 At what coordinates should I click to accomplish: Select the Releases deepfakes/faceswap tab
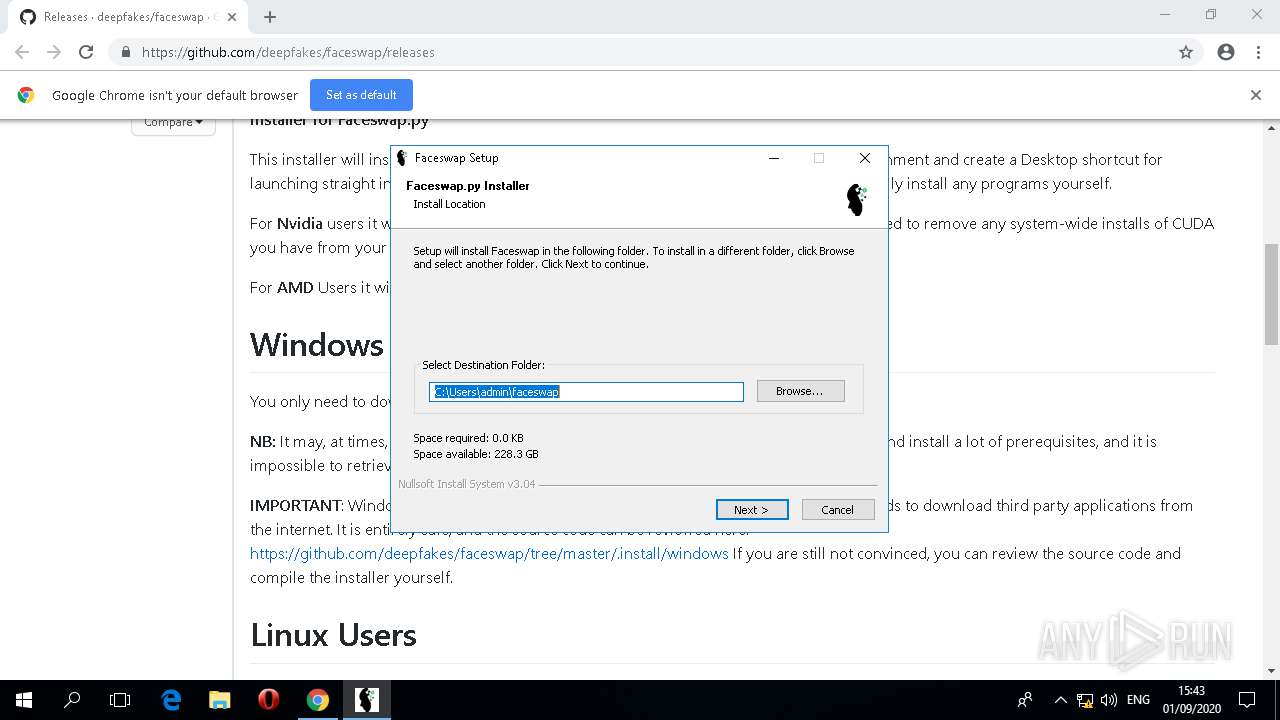click(x=130, y=17)
